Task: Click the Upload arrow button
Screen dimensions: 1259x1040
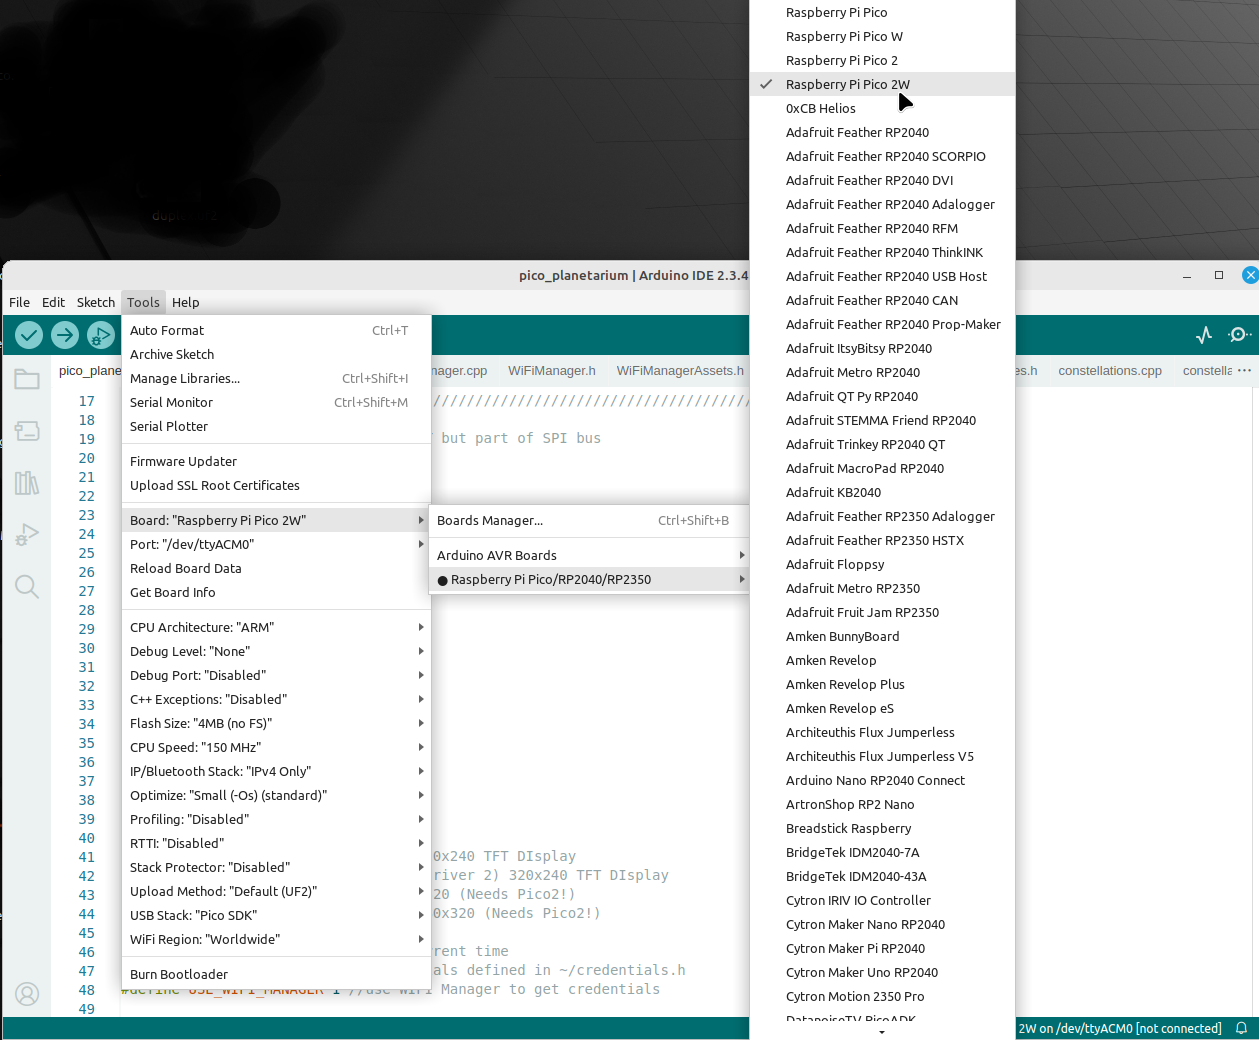Action: pos(65,335)
